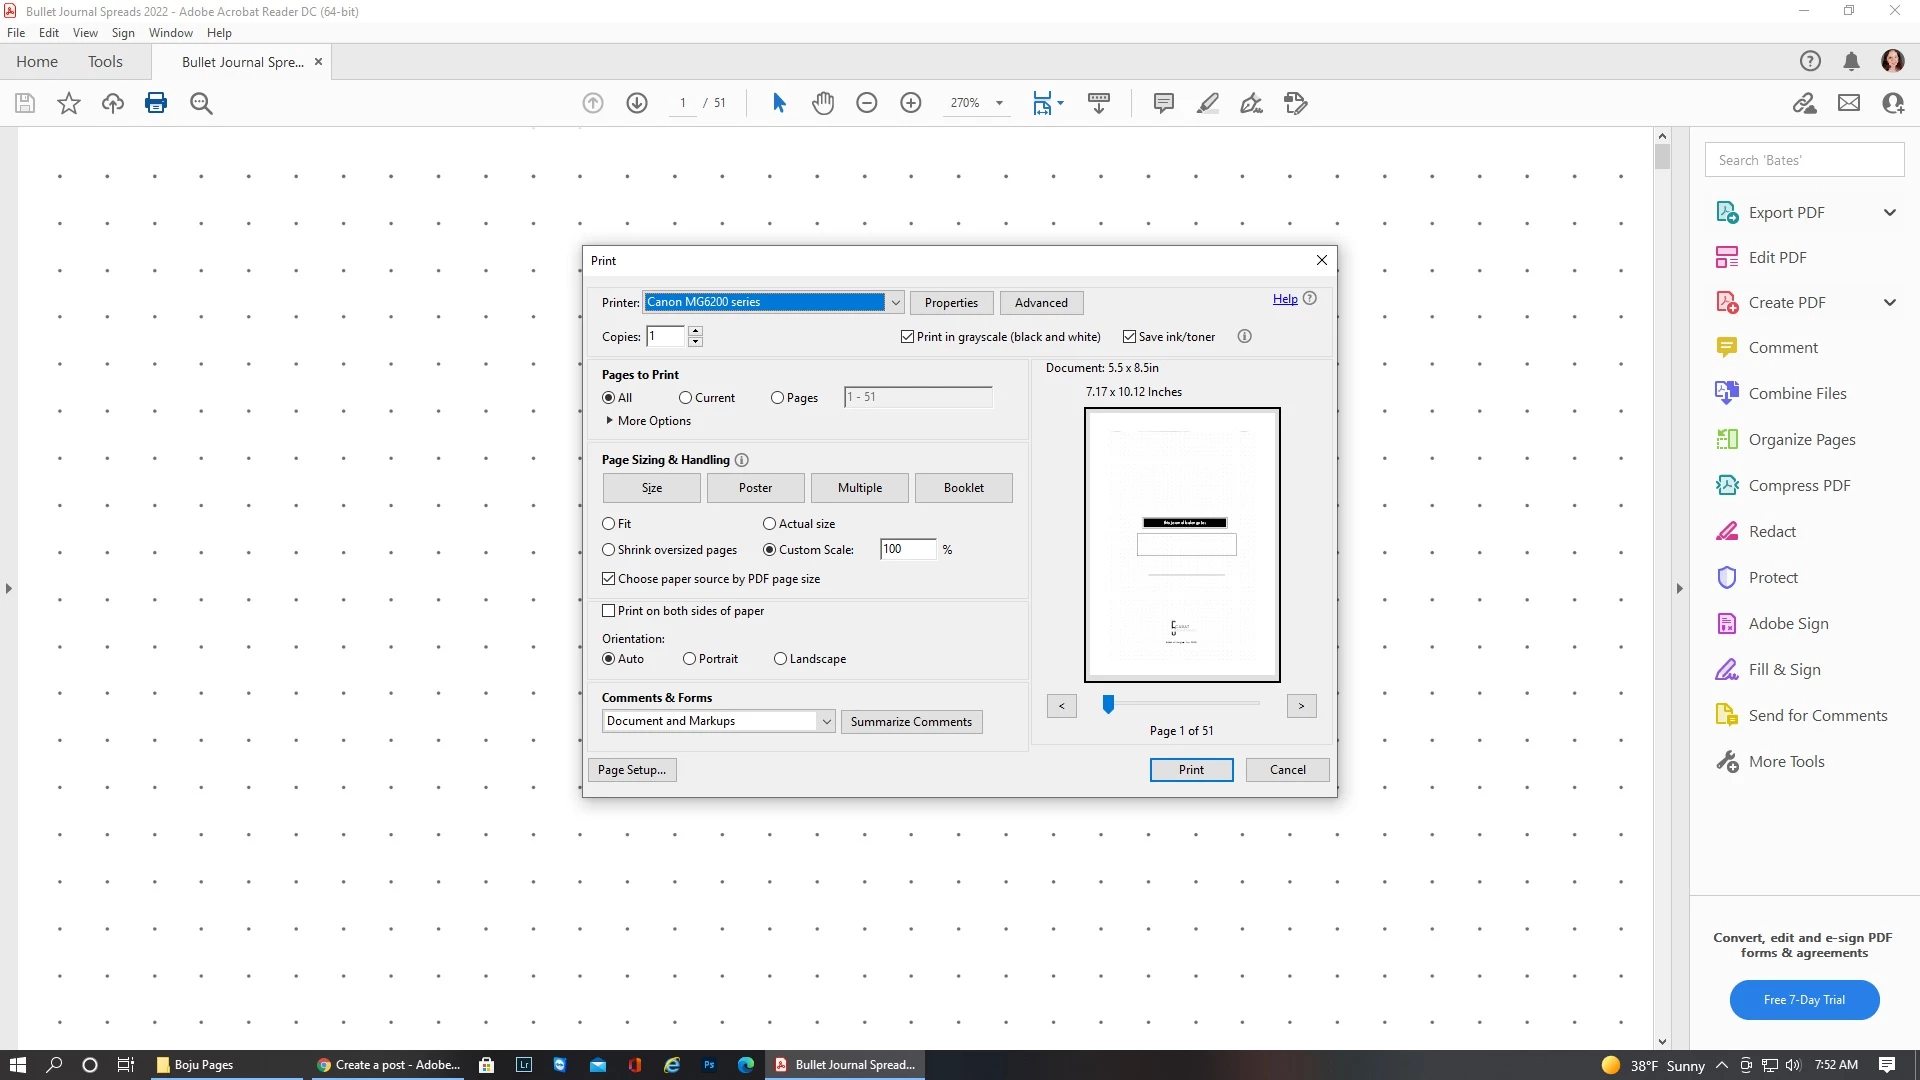Viewport: 1920px width, 1080px height.
Task: Select the Landscape orientation radio button
Action: 780,659
